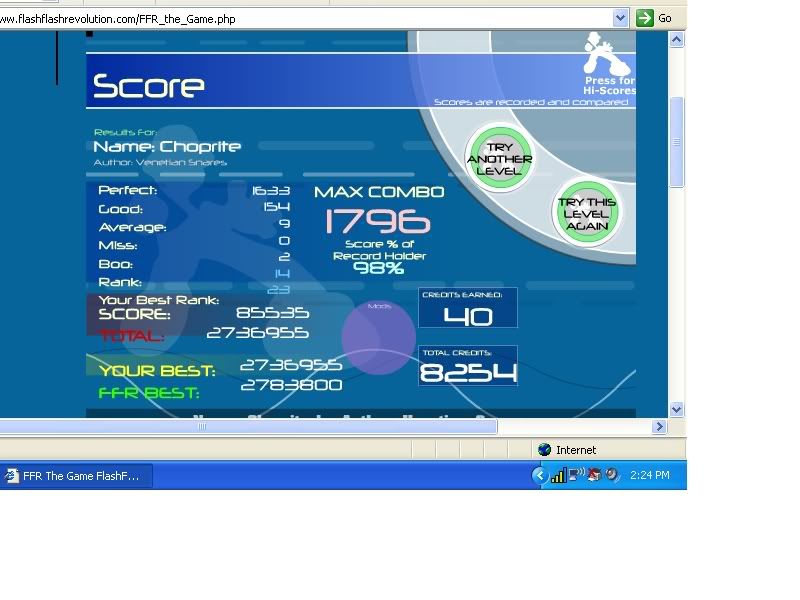Click the Credits Earned 40 box
Viewport: 800px width, 600px height.
pos(468,309)
